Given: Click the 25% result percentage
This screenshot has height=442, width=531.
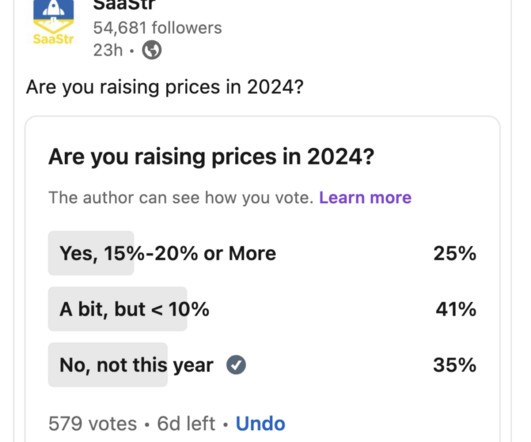Looking at the screenshot, I should pos(455,253).
